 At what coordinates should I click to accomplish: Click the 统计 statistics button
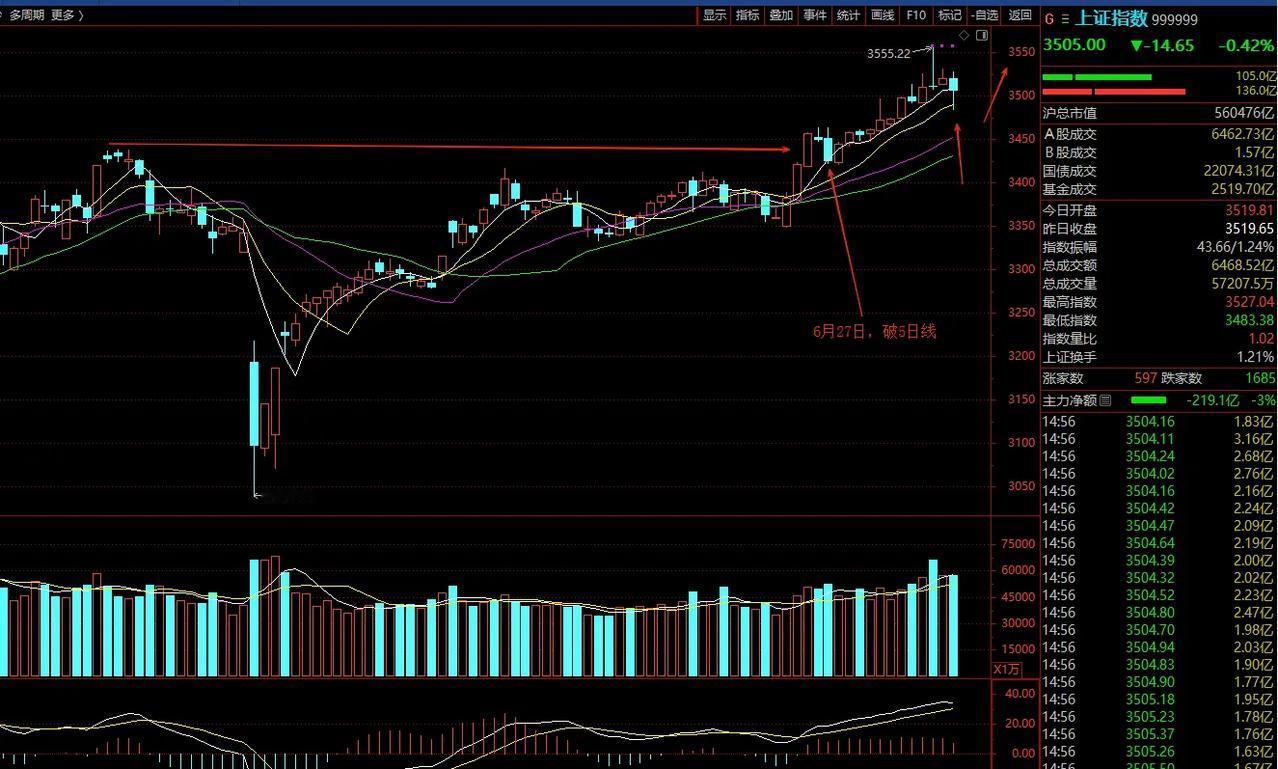pos(848,15)
